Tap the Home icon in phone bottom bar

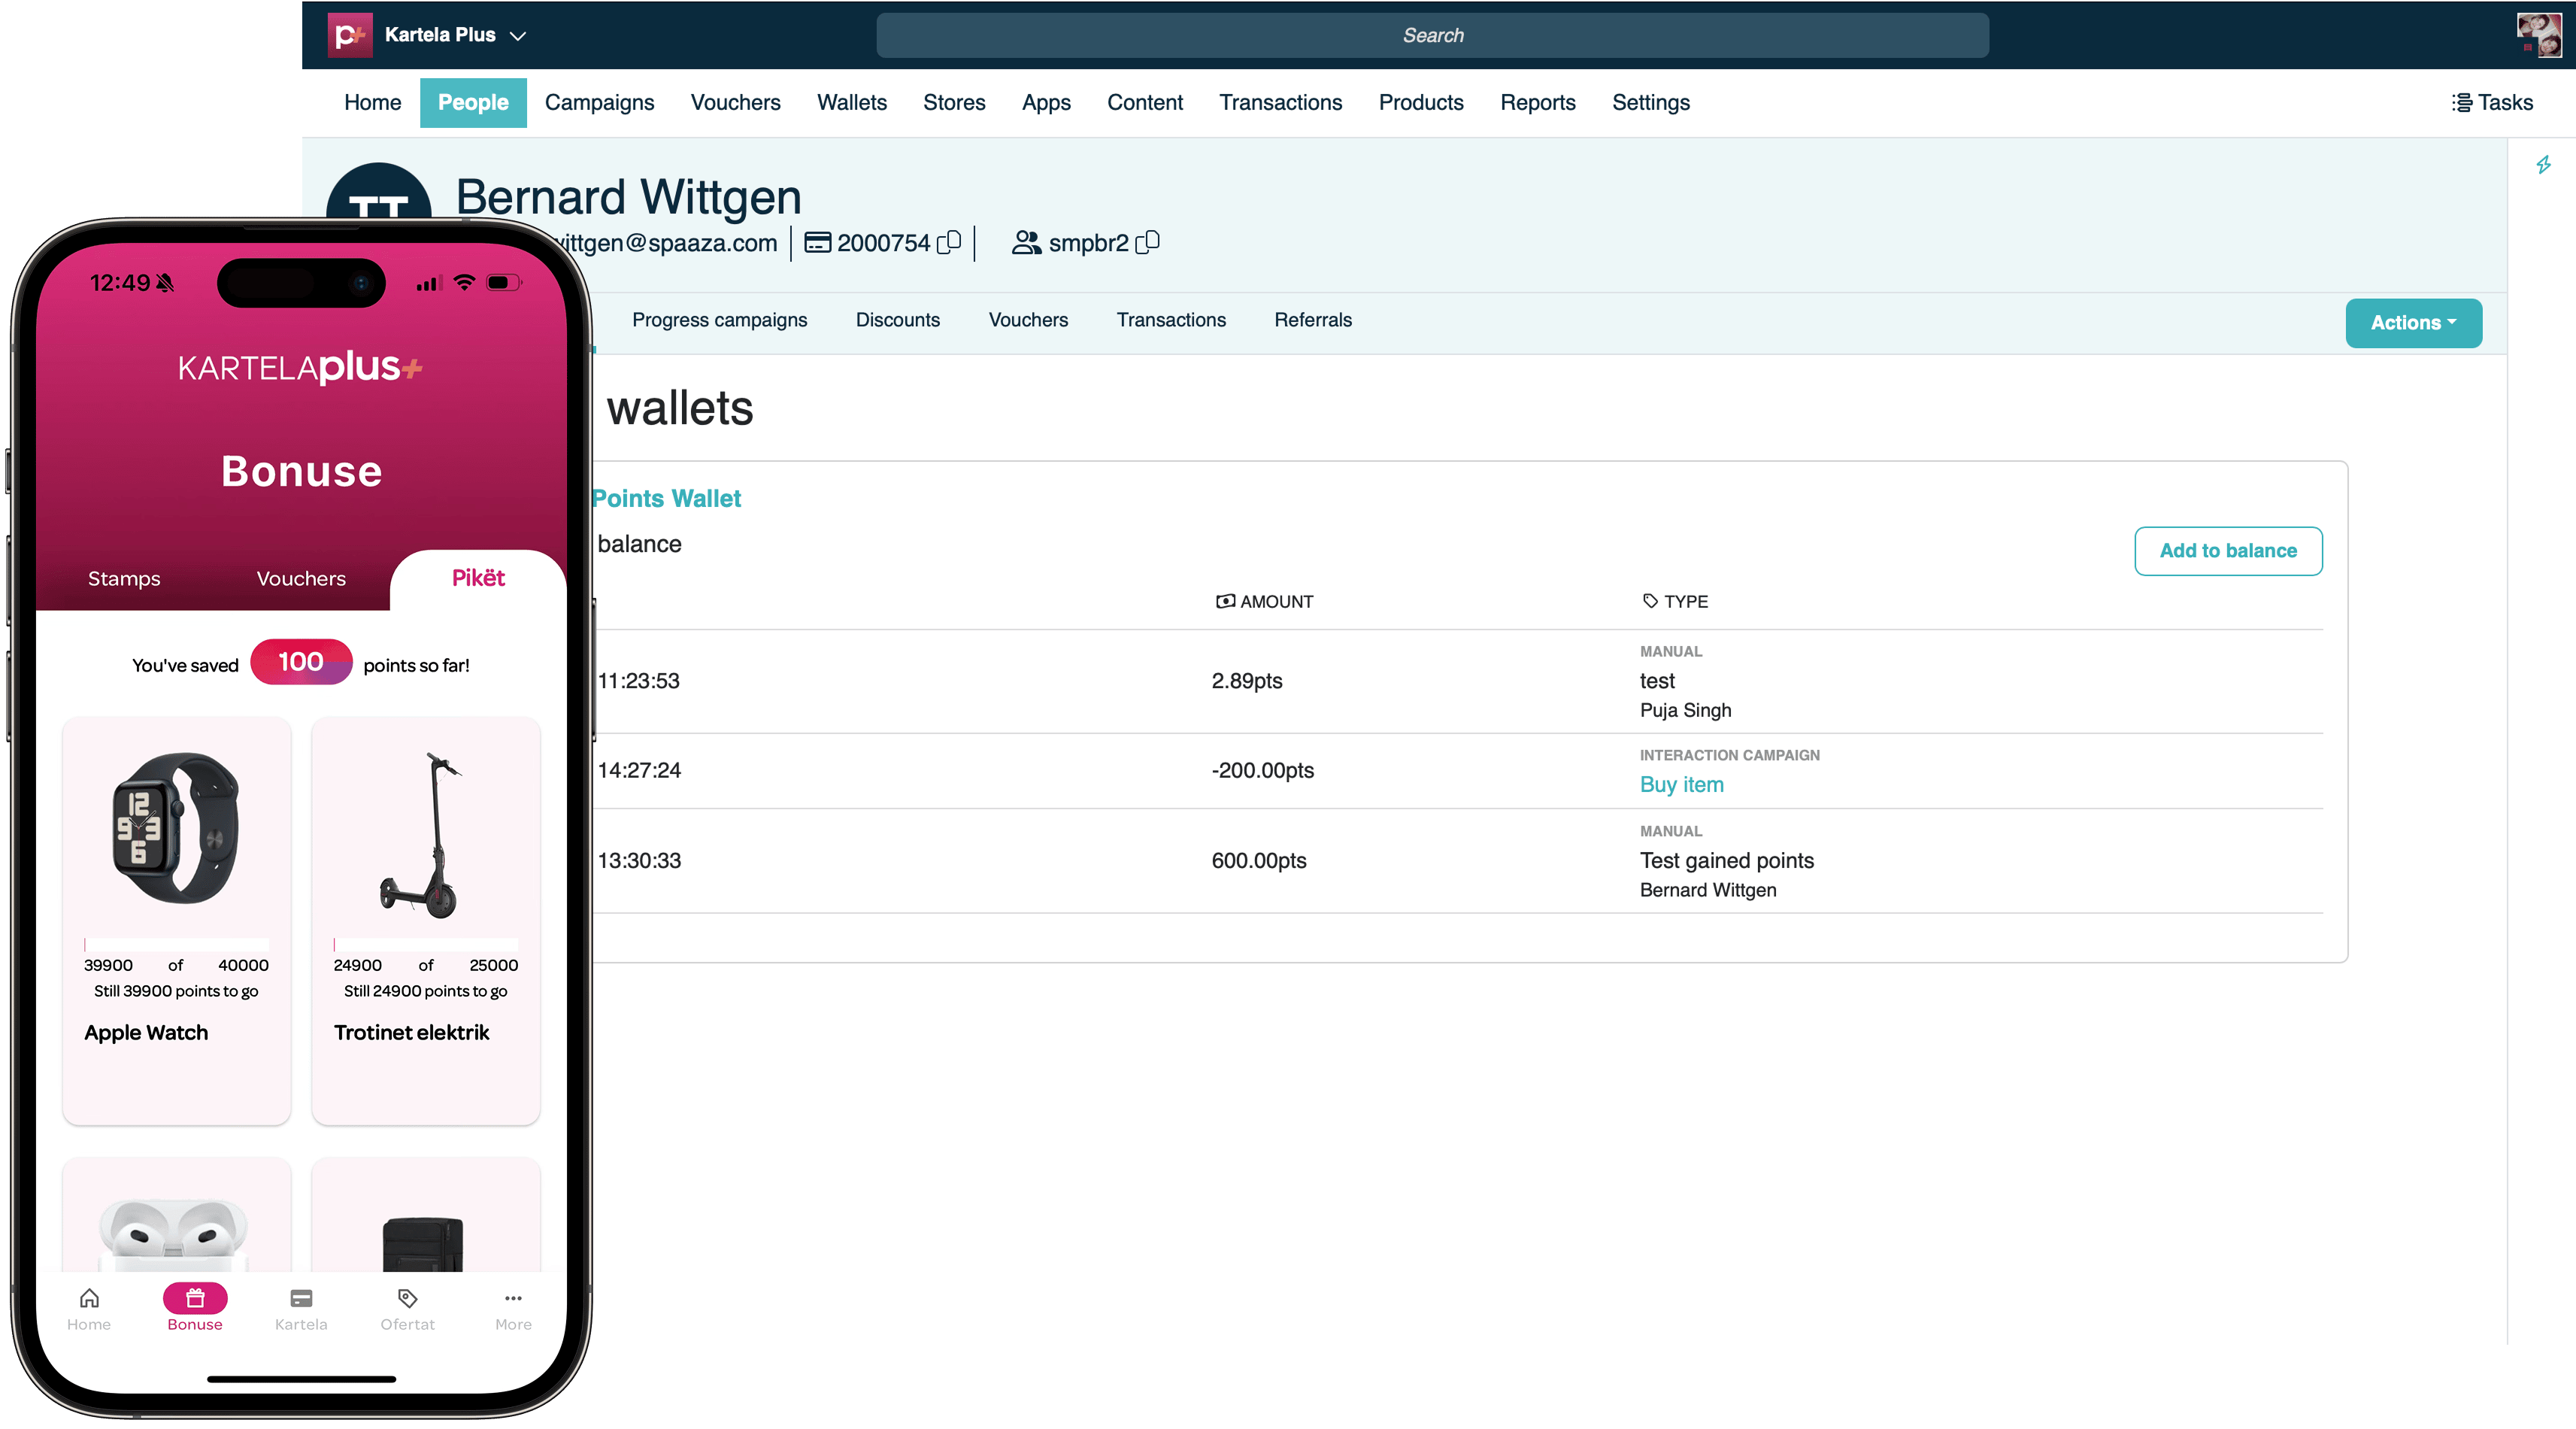click(x=89, y=1297)
